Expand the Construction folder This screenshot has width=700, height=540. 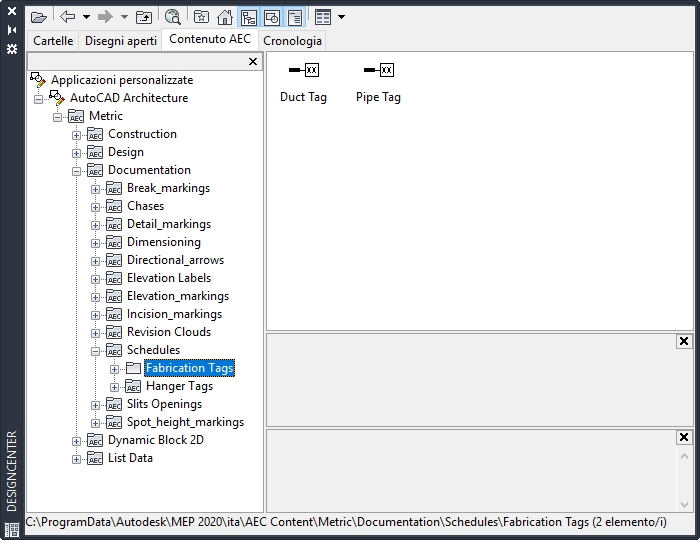(76, 135)
